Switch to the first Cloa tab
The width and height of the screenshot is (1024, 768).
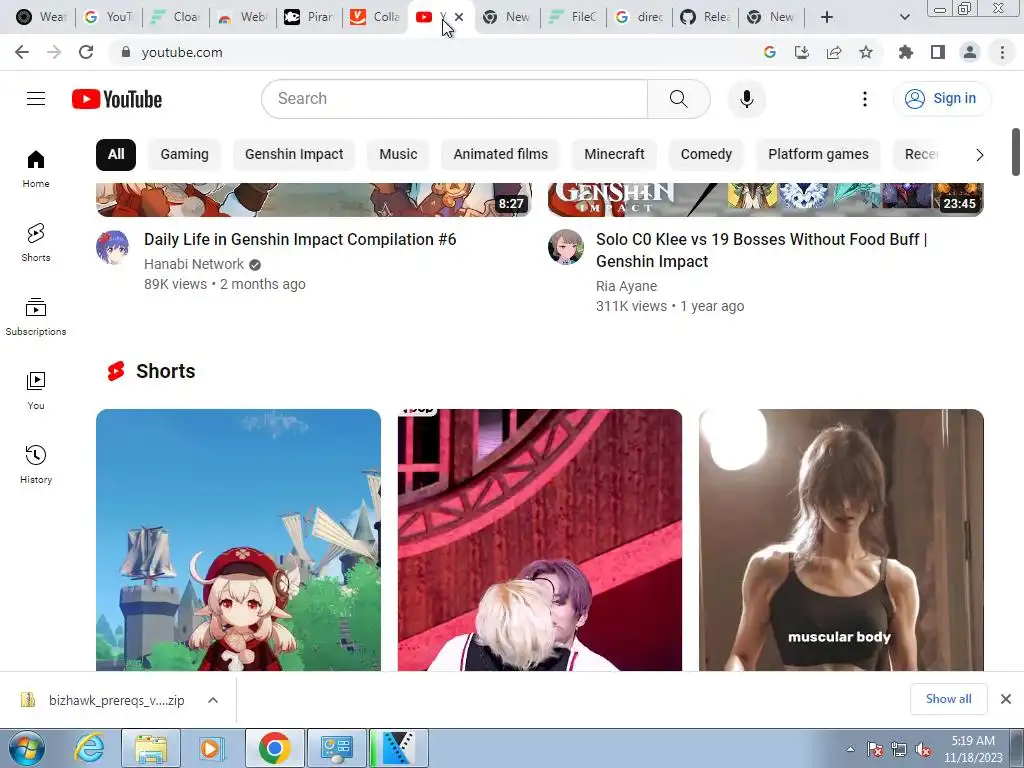[x=176, y=17]
